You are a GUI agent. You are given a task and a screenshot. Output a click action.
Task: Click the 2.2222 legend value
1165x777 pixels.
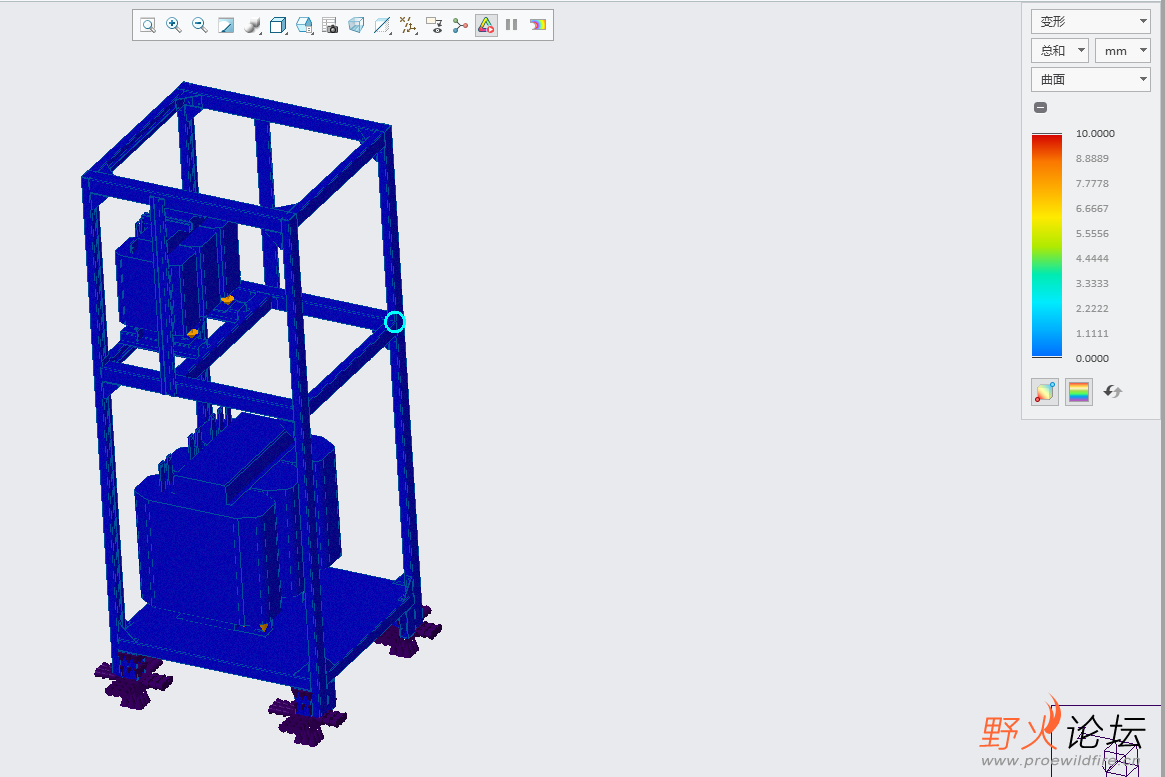coord(1092,308)
